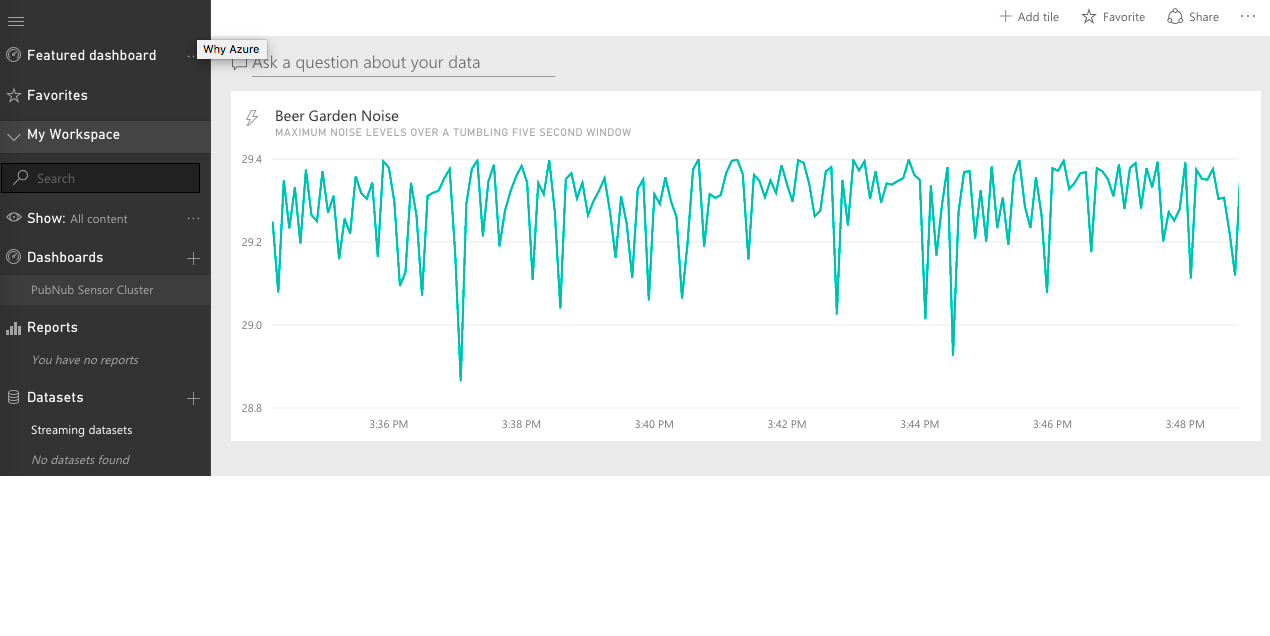This screenshot has width=1270, height=636.
Task: Create a new dashboard with the plus button
Action: click(192, 258)
